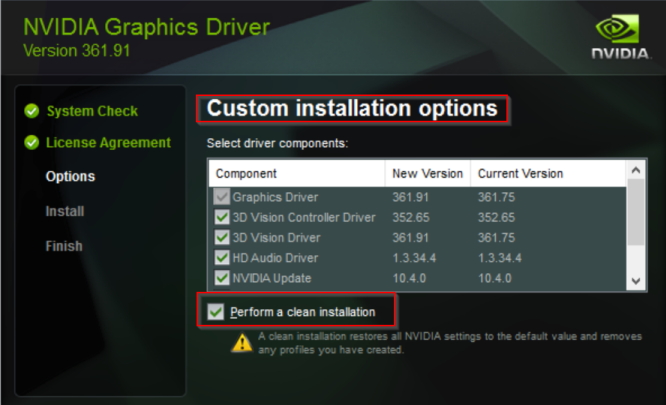Click the Current Version column header
The width and height of the screenshot is (666, 405).
[x=548, y=173]
